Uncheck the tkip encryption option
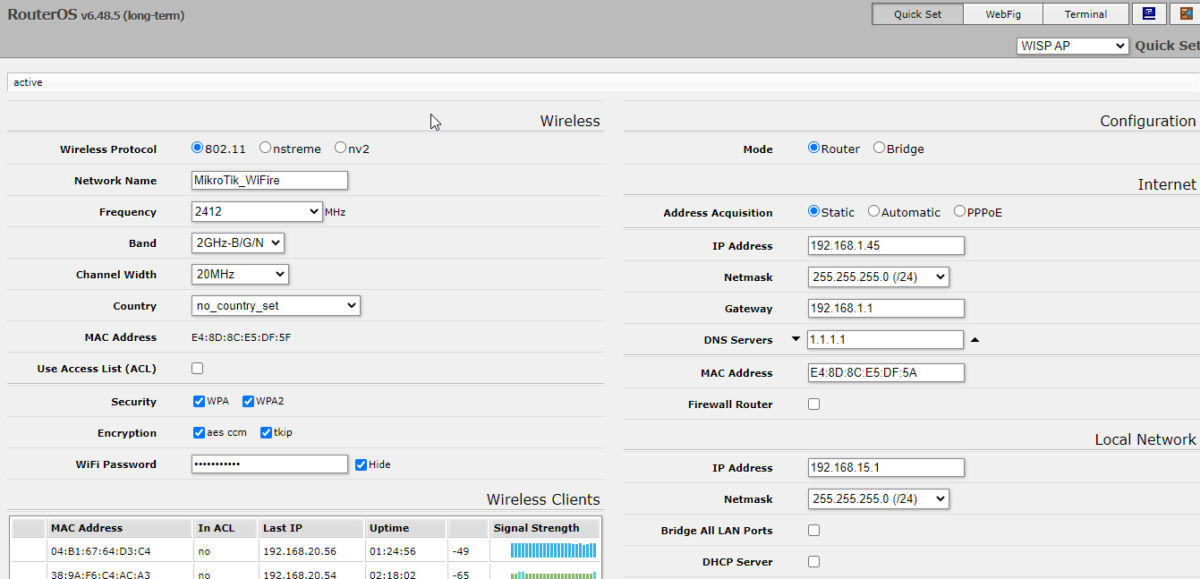 click(x=266, y=433)
